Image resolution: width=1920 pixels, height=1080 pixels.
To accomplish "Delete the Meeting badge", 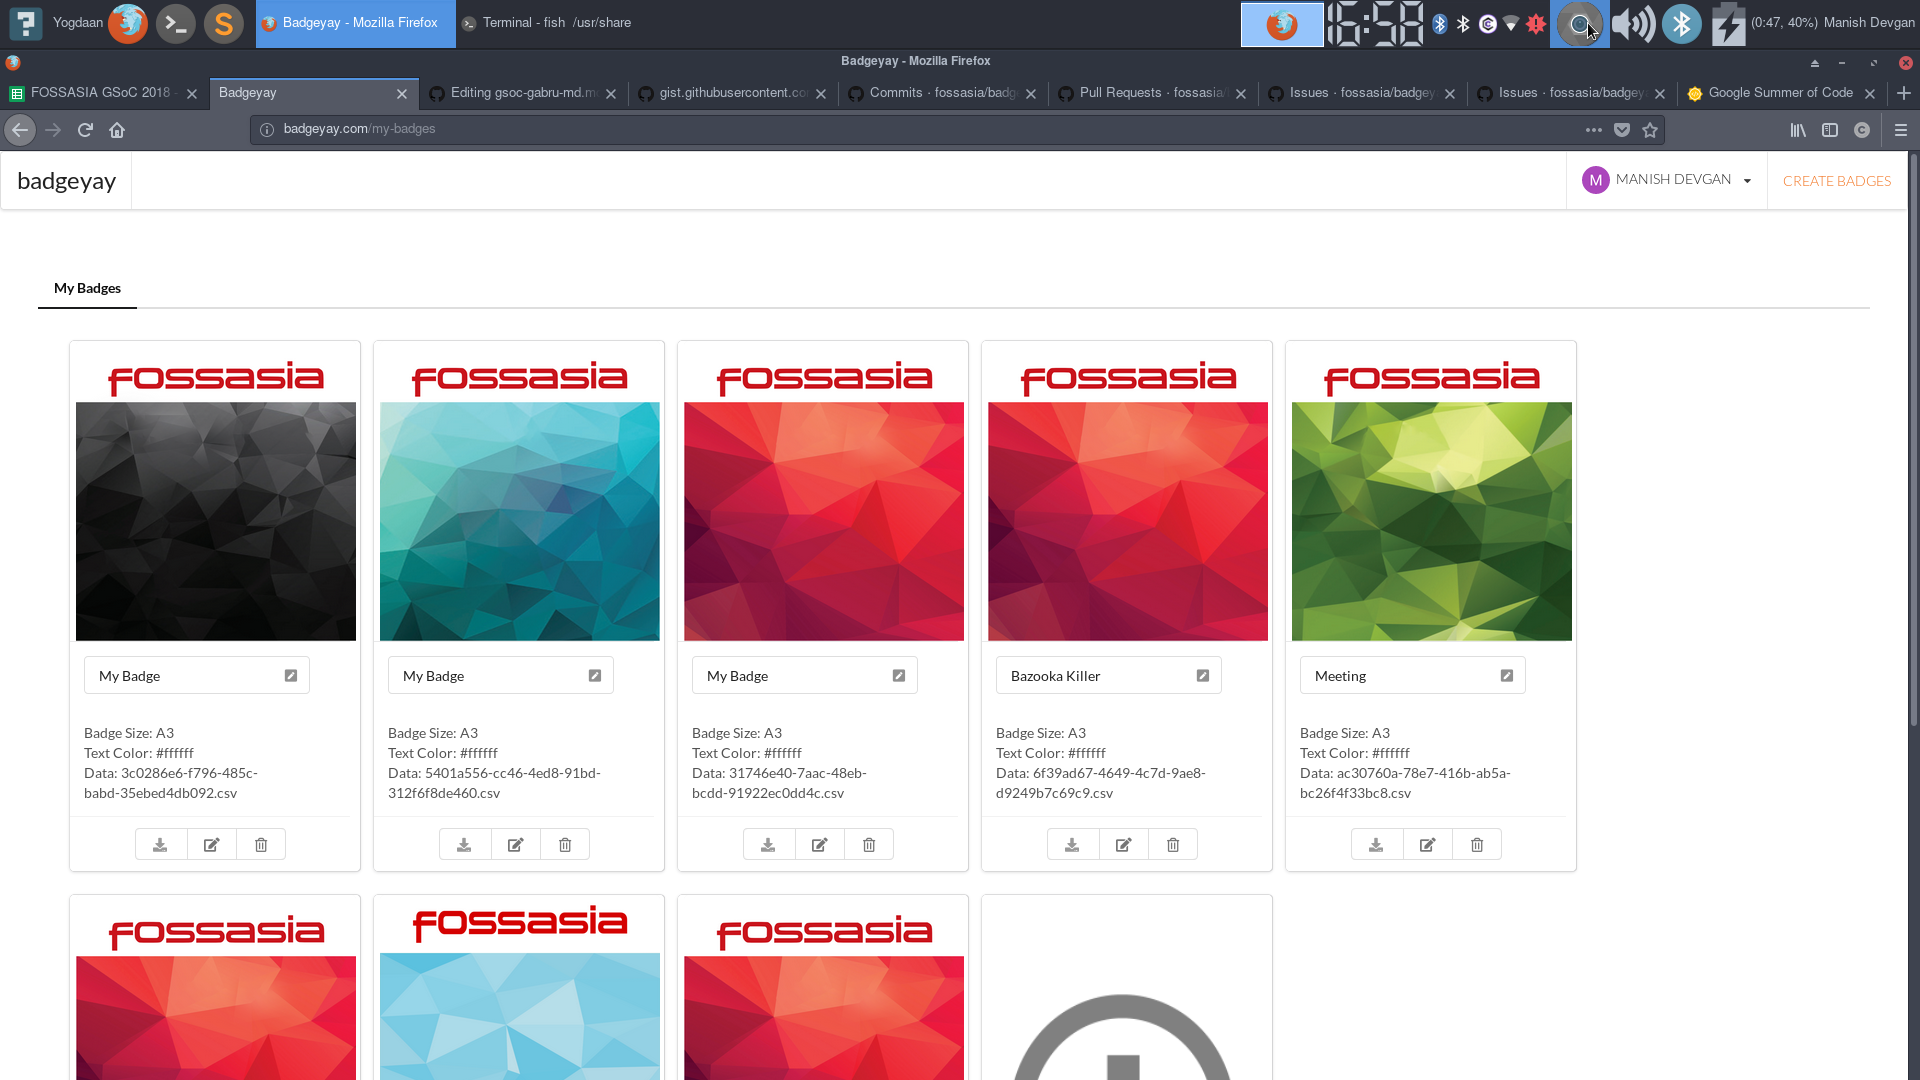I will pos(1477,845).
